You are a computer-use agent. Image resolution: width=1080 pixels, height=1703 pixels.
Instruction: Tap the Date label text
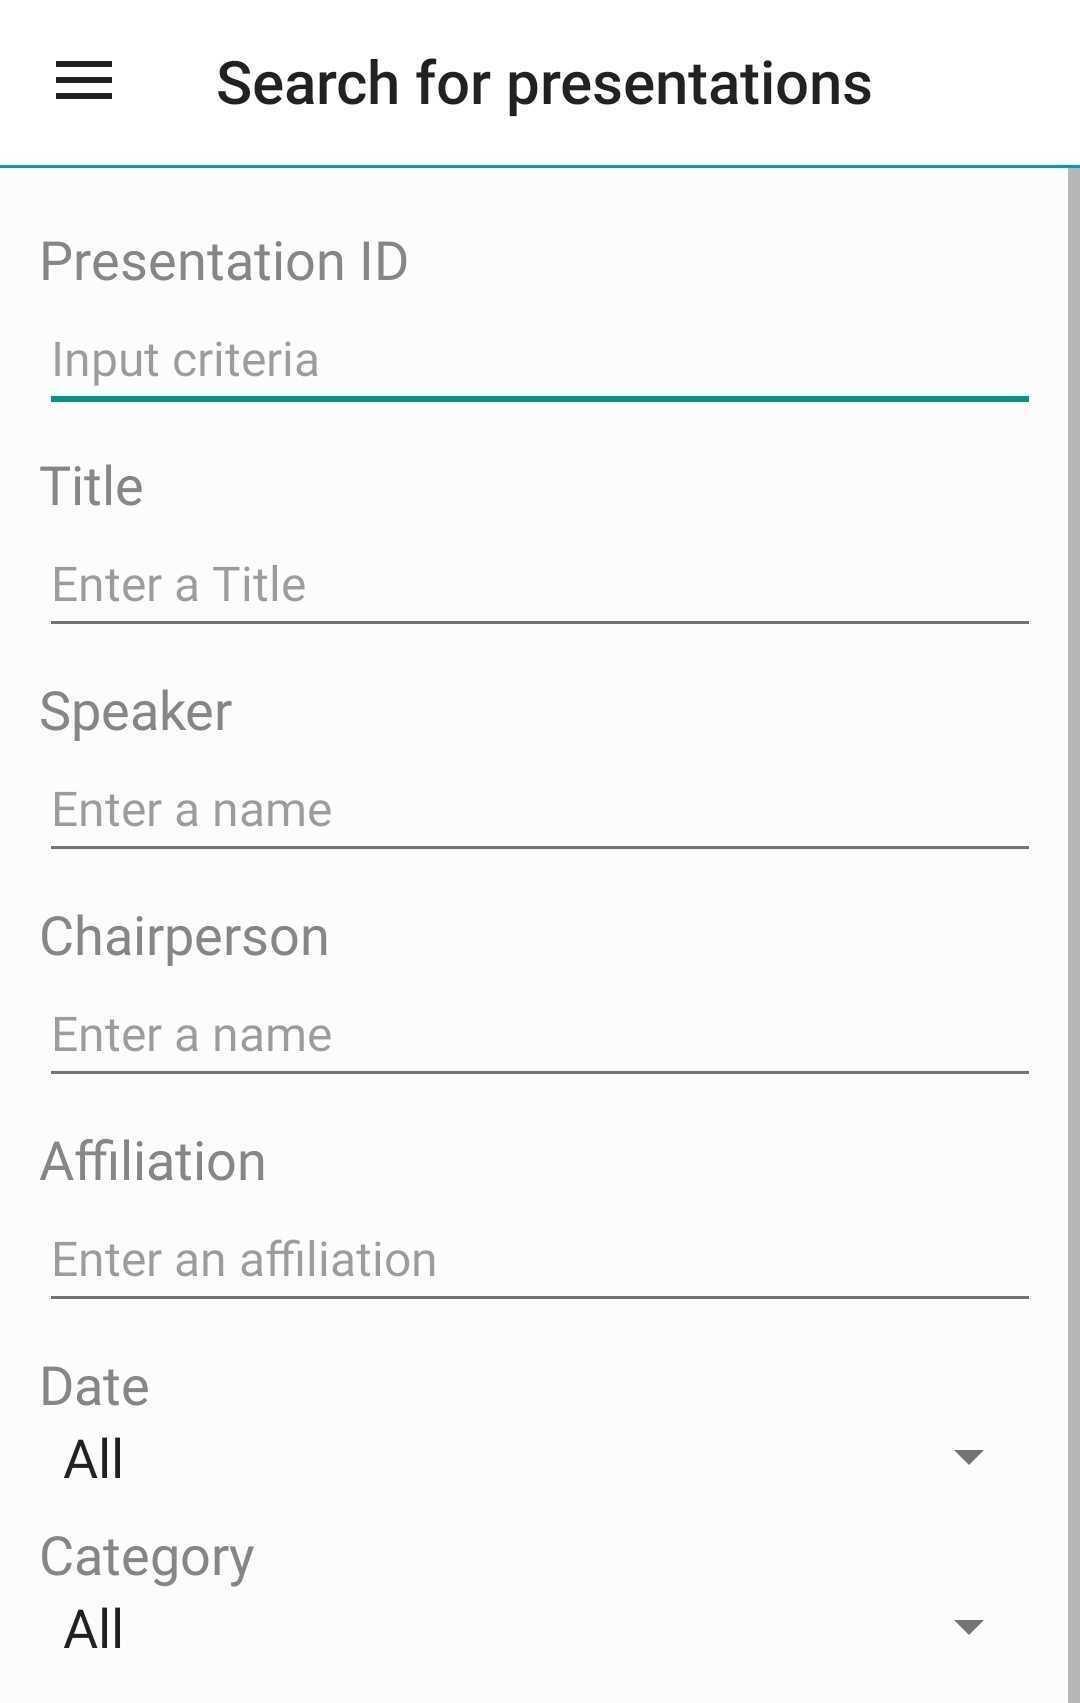(x=95, y=1387)
